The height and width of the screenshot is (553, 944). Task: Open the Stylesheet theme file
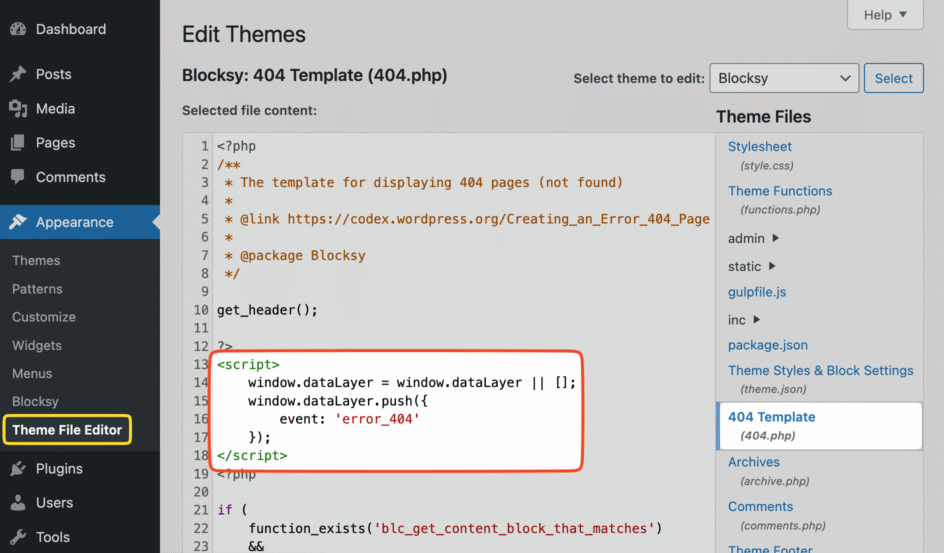[760, 146]
